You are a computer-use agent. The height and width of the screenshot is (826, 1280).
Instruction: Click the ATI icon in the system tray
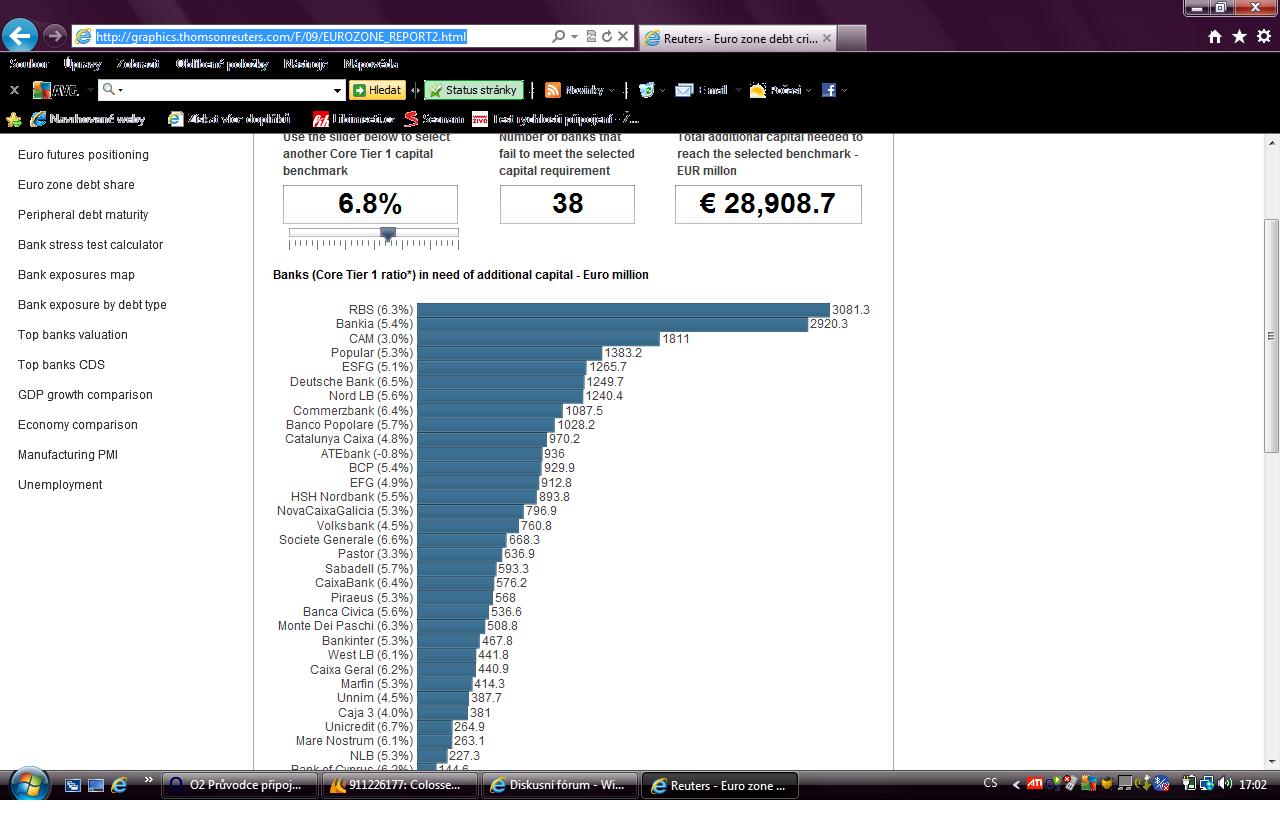[1035, 784]
